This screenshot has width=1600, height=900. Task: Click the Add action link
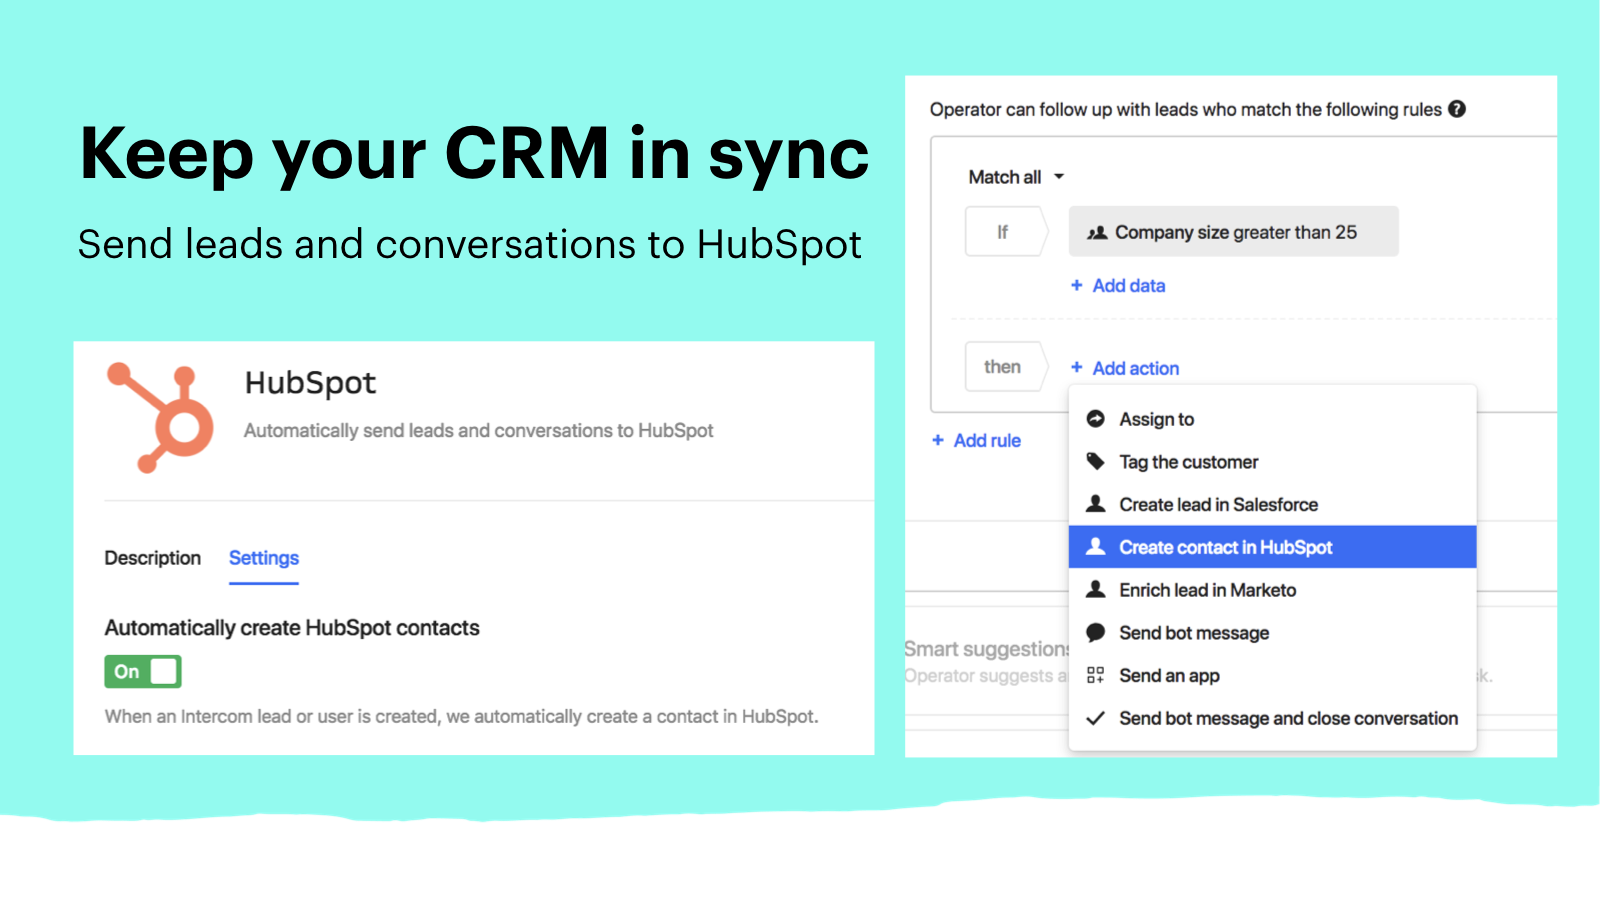(x=1136, y=368)
